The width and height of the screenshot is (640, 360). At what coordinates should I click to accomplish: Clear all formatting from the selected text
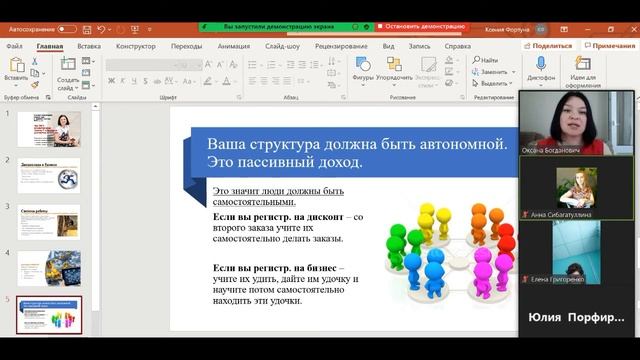point(233,64)
